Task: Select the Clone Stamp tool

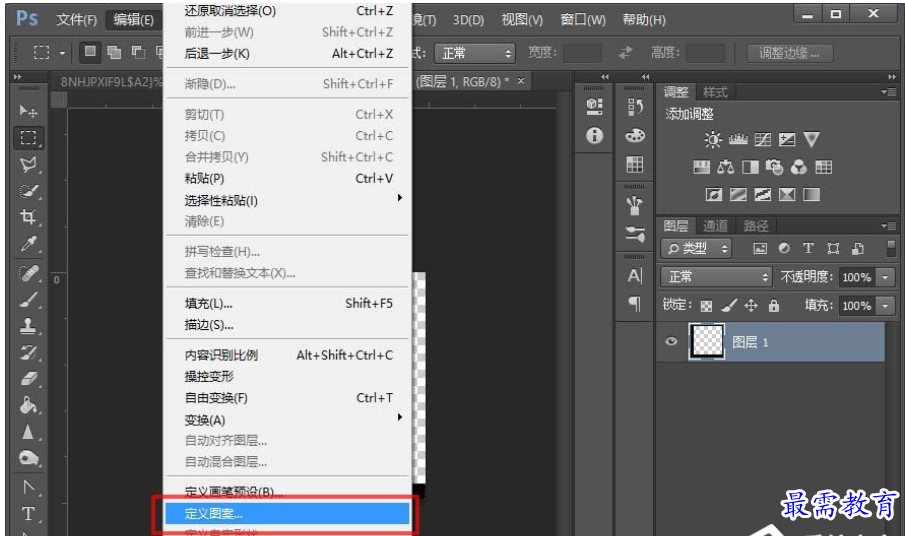Action: (x=28, y=326)
